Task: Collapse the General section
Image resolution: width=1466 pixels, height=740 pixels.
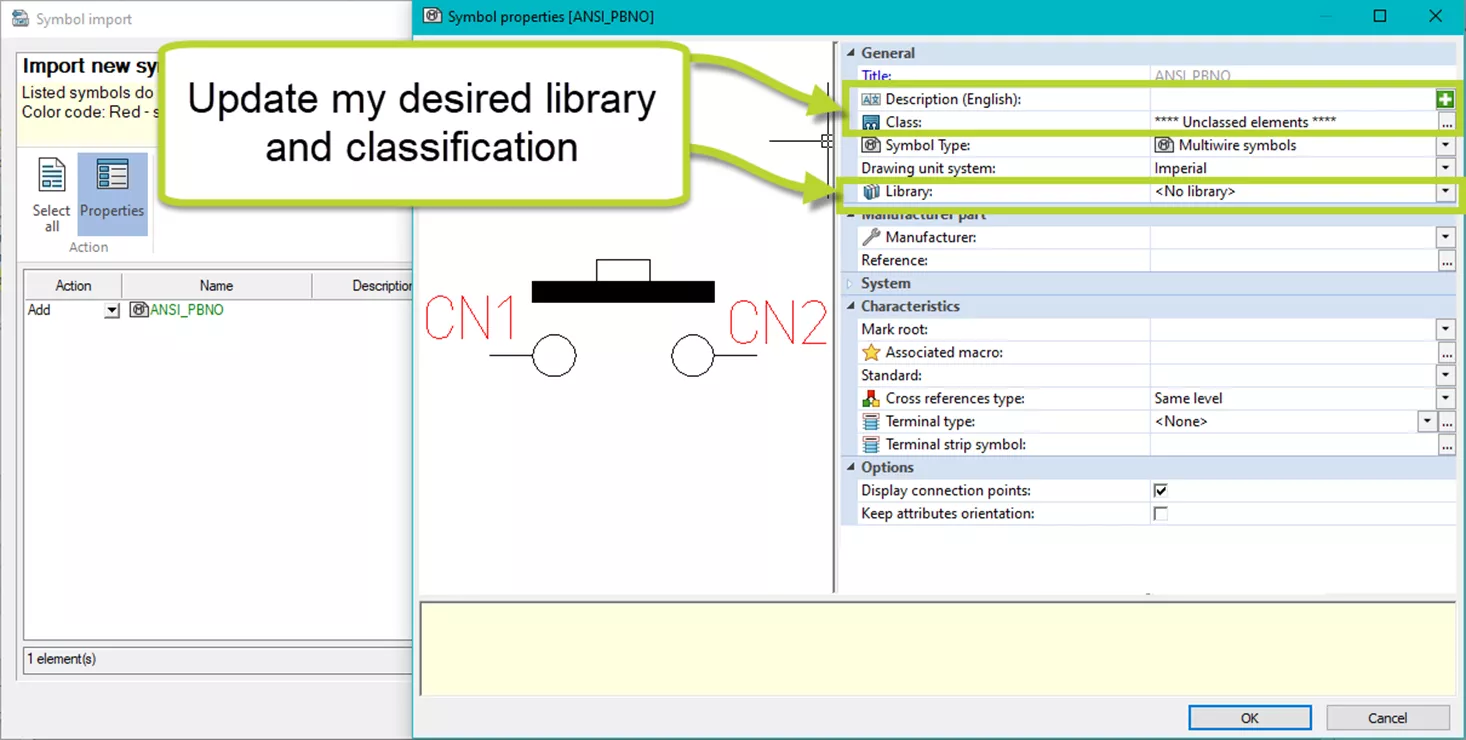Action: pos(851,53)
